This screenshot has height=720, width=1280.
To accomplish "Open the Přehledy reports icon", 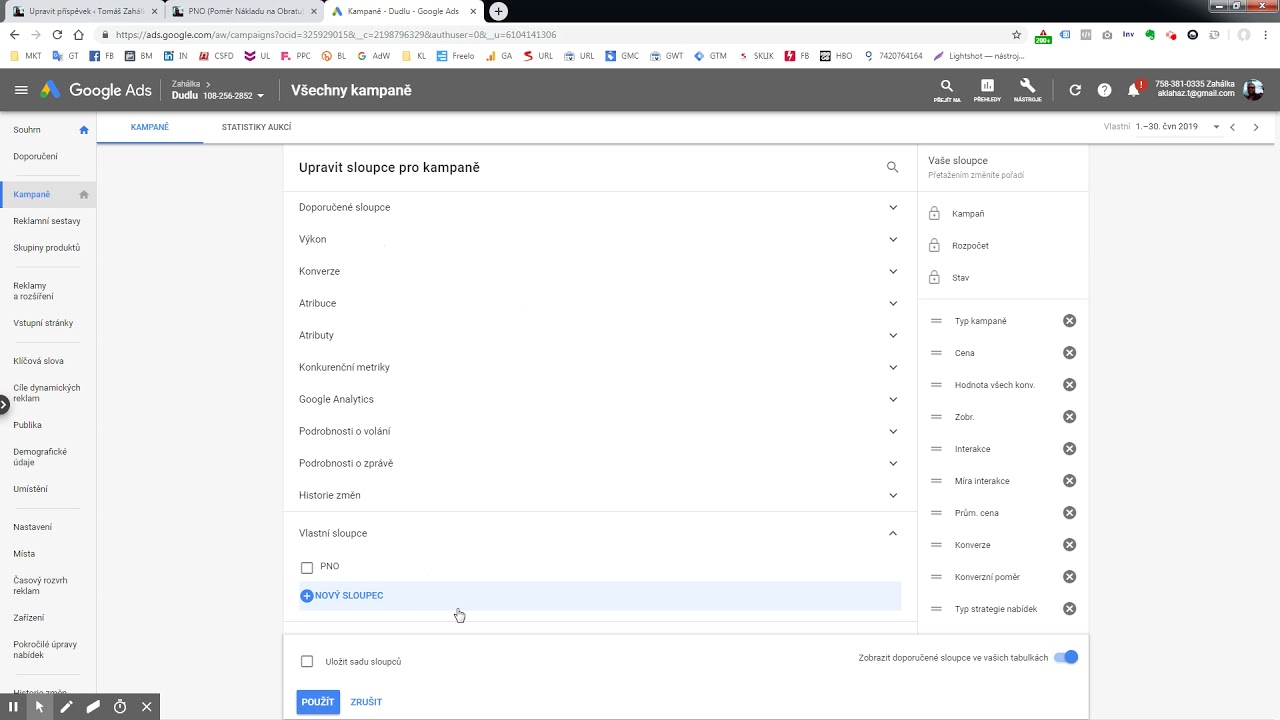I will pos(987,90).
